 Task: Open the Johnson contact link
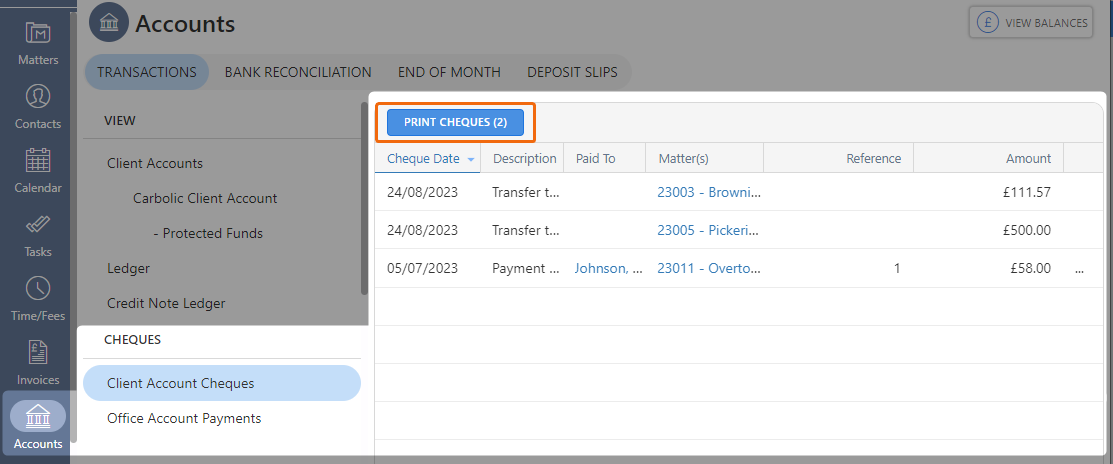tap(608, 268)
